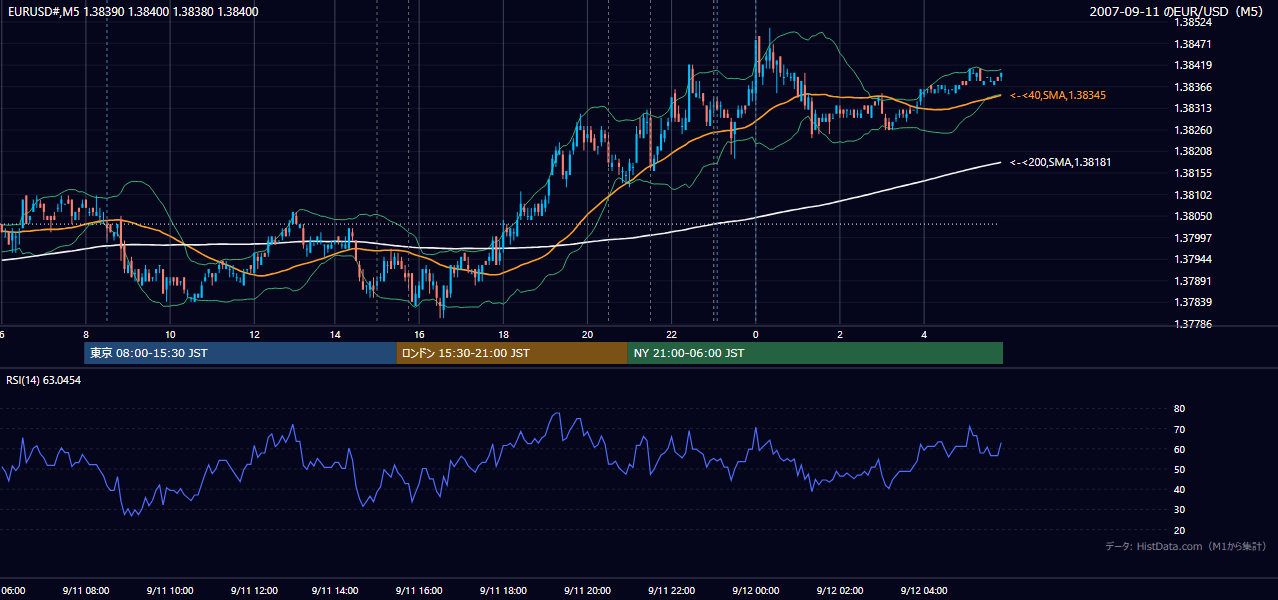Click the hour tick 12 under price chart
Screen dimensions: 1278x600
pyautogui.click(x=254, y=334)
